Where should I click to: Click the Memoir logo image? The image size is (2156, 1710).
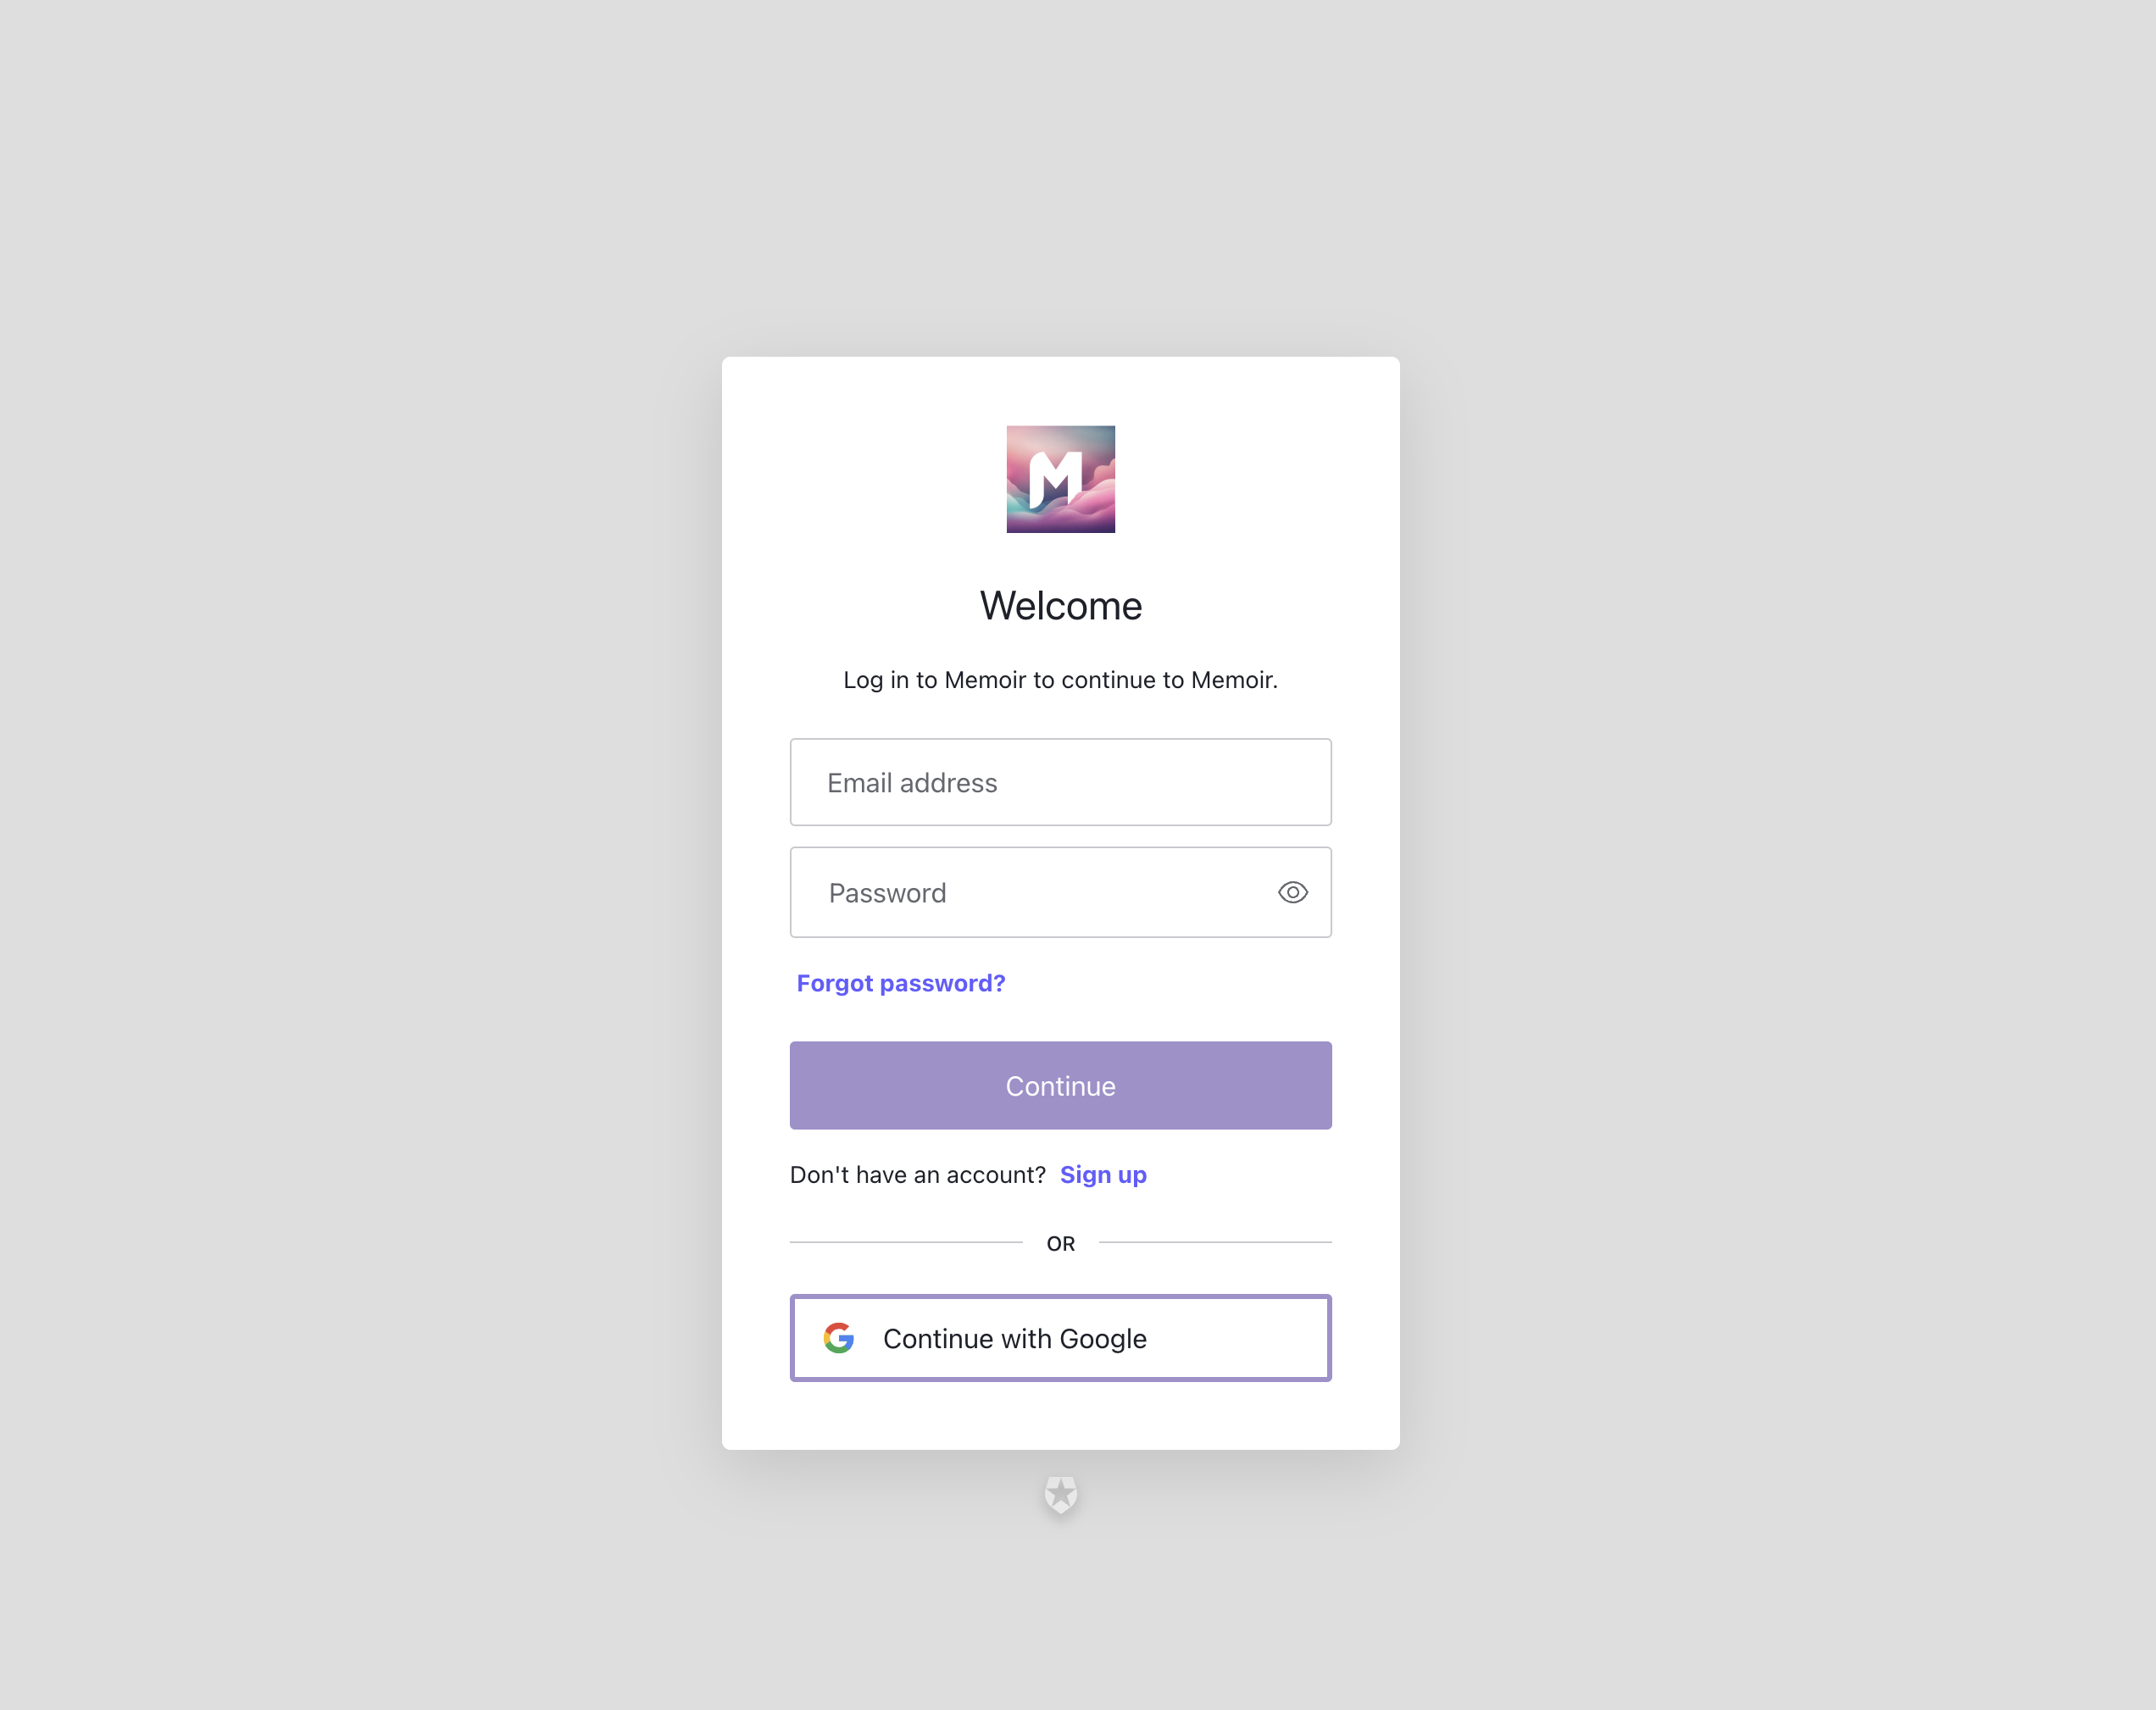click(1060, 479)
